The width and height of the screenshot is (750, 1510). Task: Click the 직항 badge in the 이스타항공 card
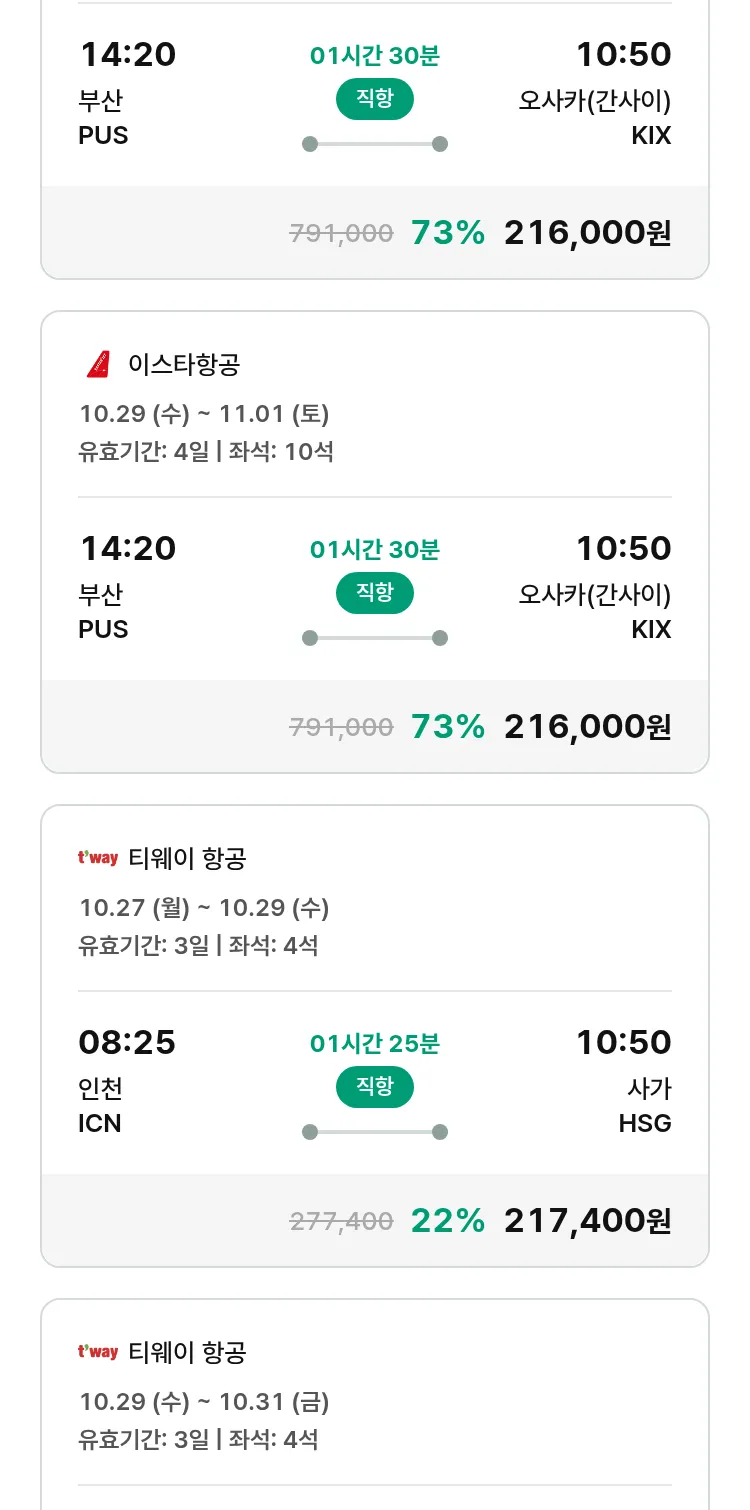374,593
